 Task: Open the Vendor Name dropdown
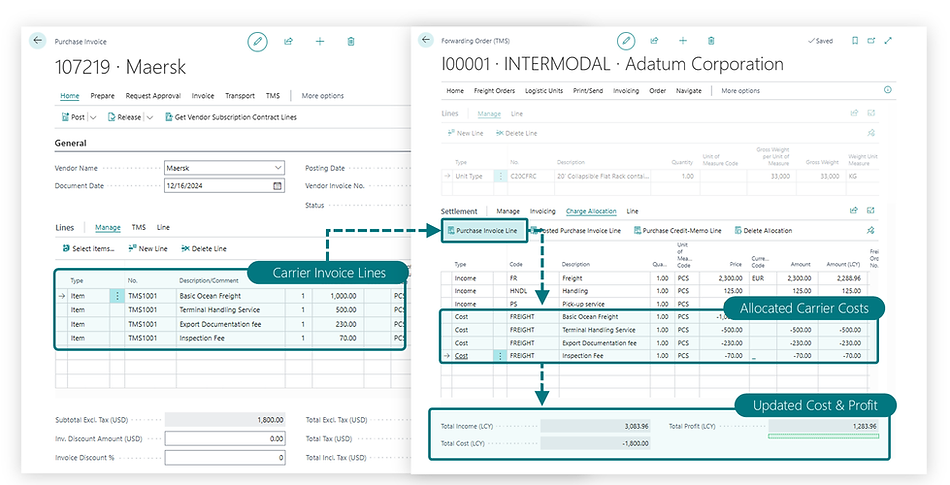(x=278, y=168)
